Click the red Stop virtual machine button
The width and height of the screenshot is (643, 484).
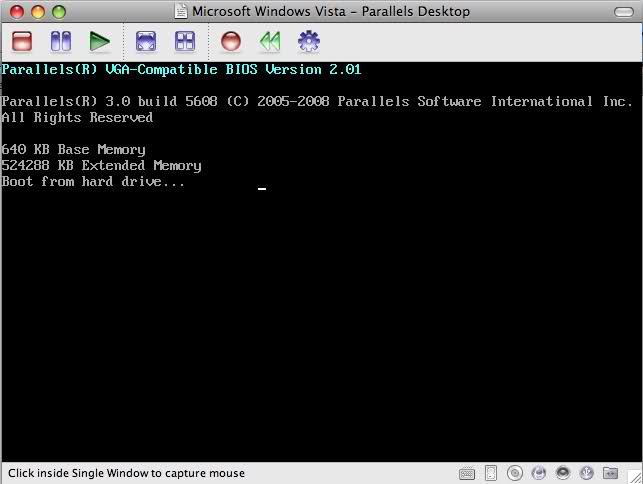tap(22, 41)
